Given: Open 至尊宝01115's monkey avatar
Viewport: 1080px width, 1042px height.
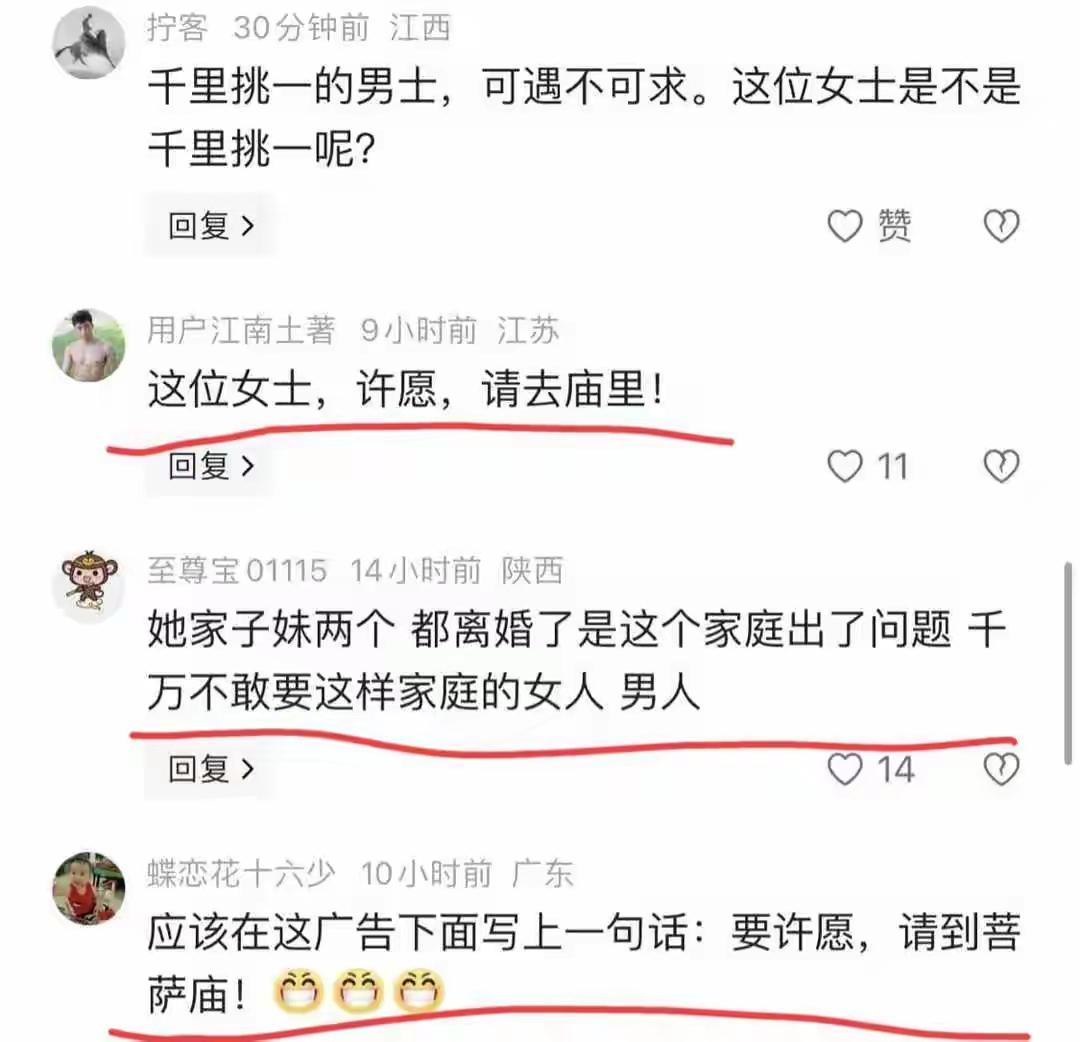Looking at the screenshot, I should [89, 586].
